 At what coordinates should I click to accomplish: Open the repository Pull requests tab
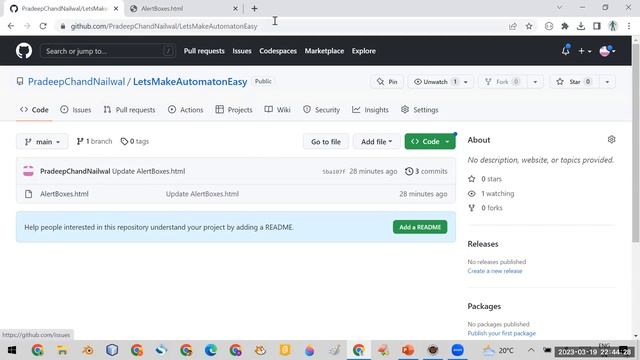coord(129,110)
